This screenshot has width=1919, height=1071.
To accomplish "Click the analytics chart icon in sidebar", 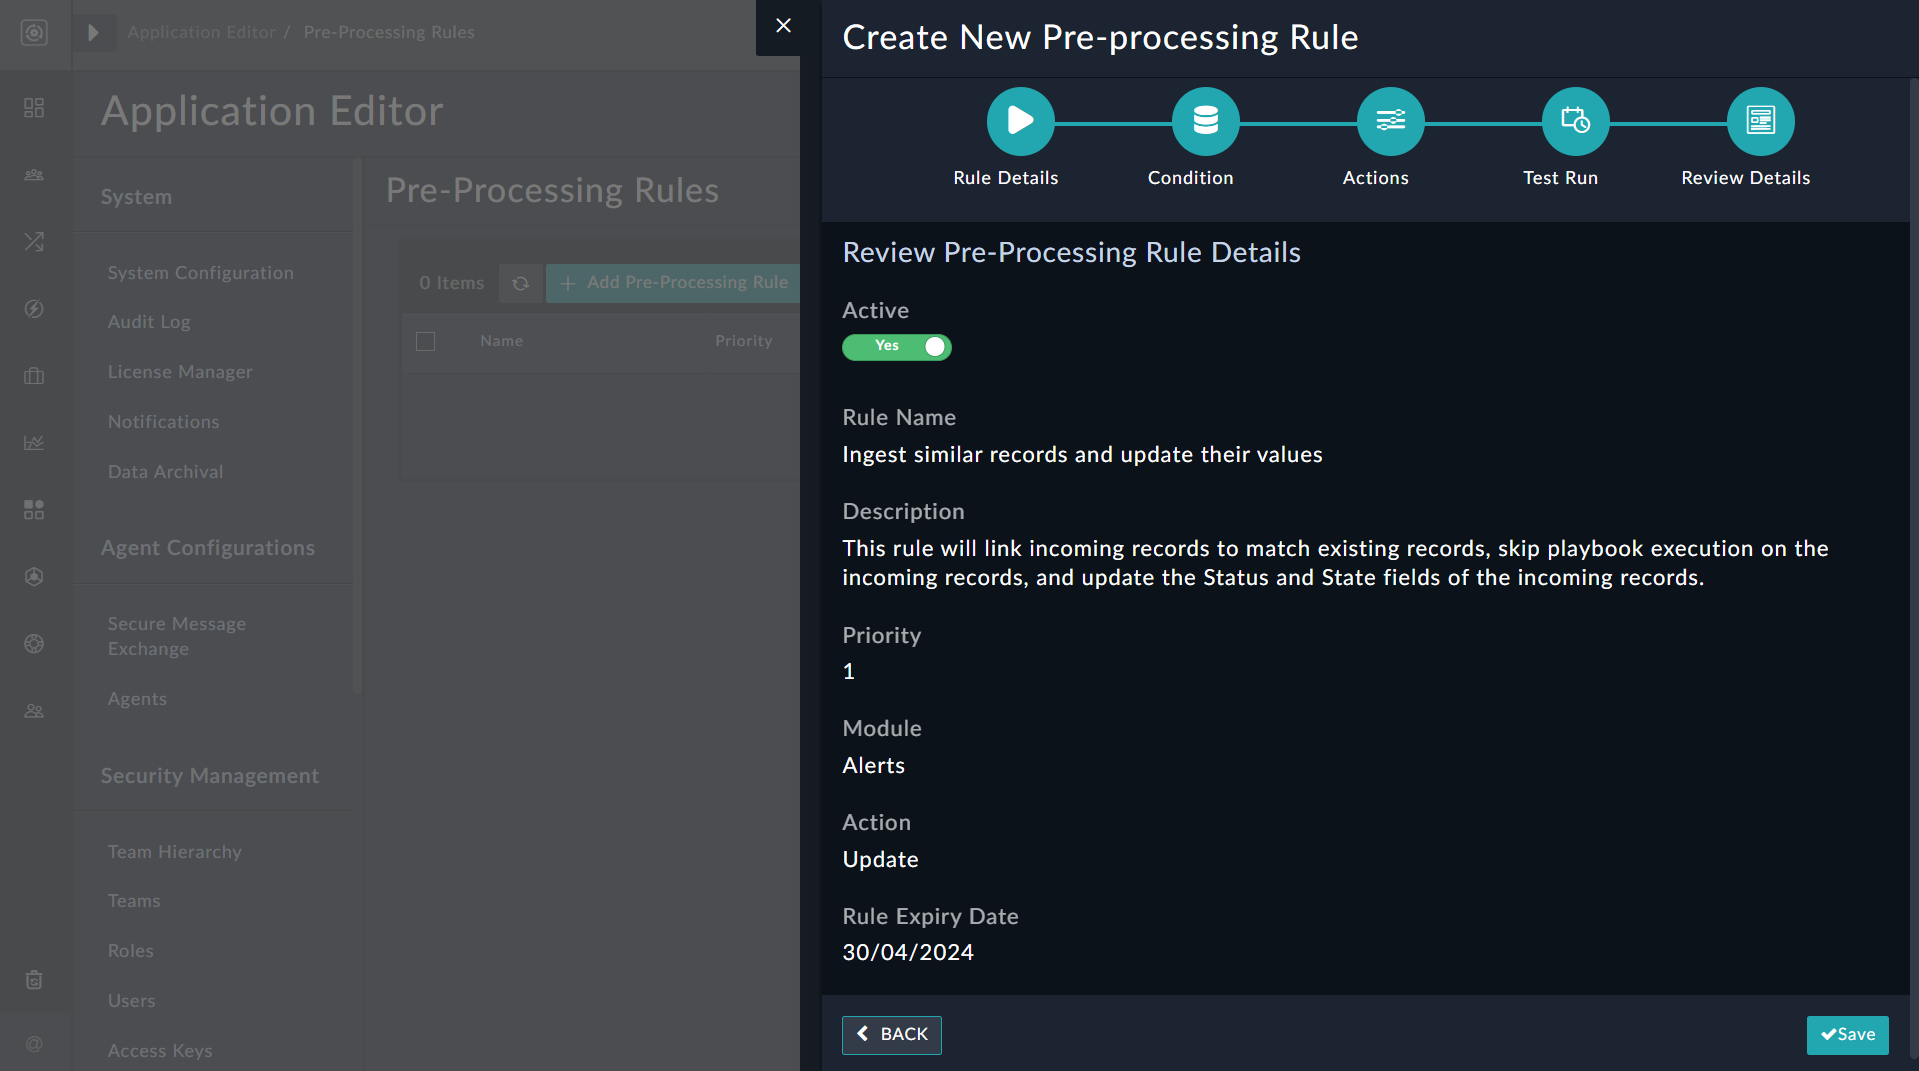I will point(34,442).
